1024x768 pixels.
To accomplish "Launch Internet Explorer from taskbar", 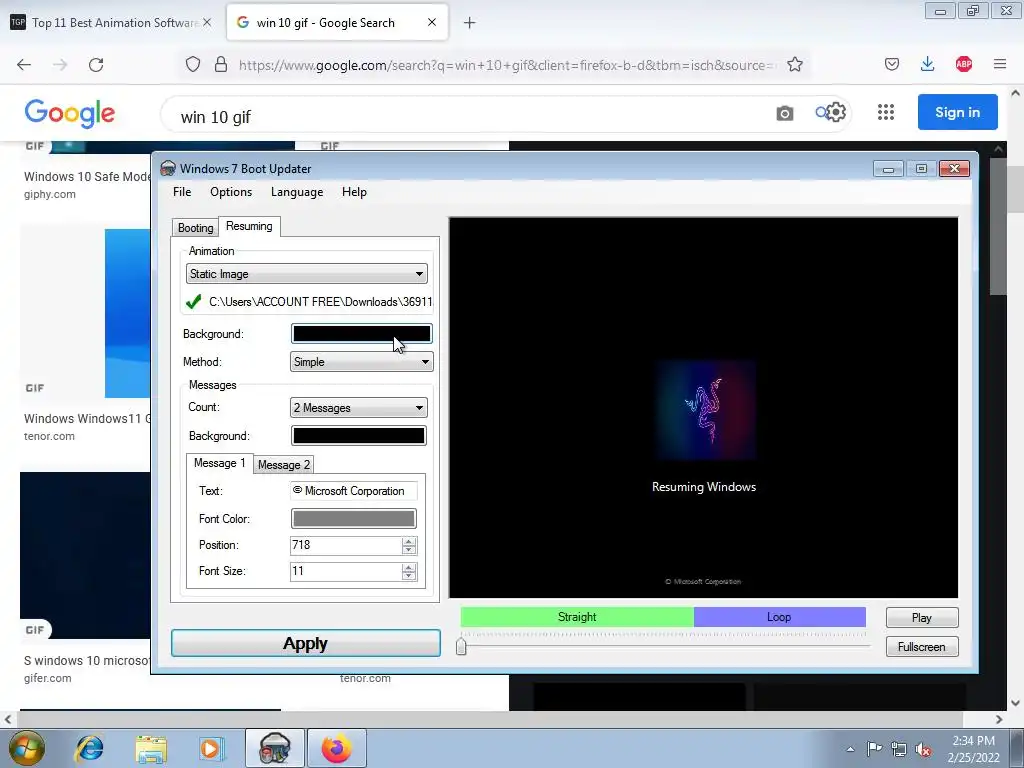I will pyautogui.click(x=89, y=748).
